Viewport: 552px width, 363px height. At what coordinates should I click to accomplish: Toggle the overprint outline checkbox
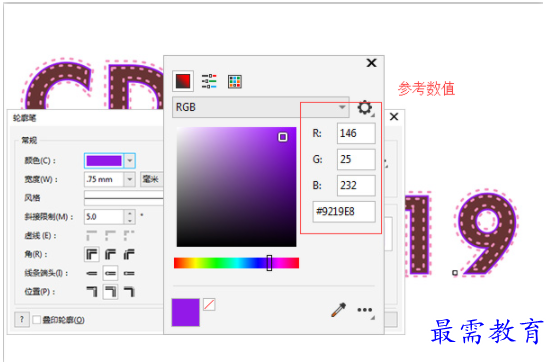[x=36, y=320]
